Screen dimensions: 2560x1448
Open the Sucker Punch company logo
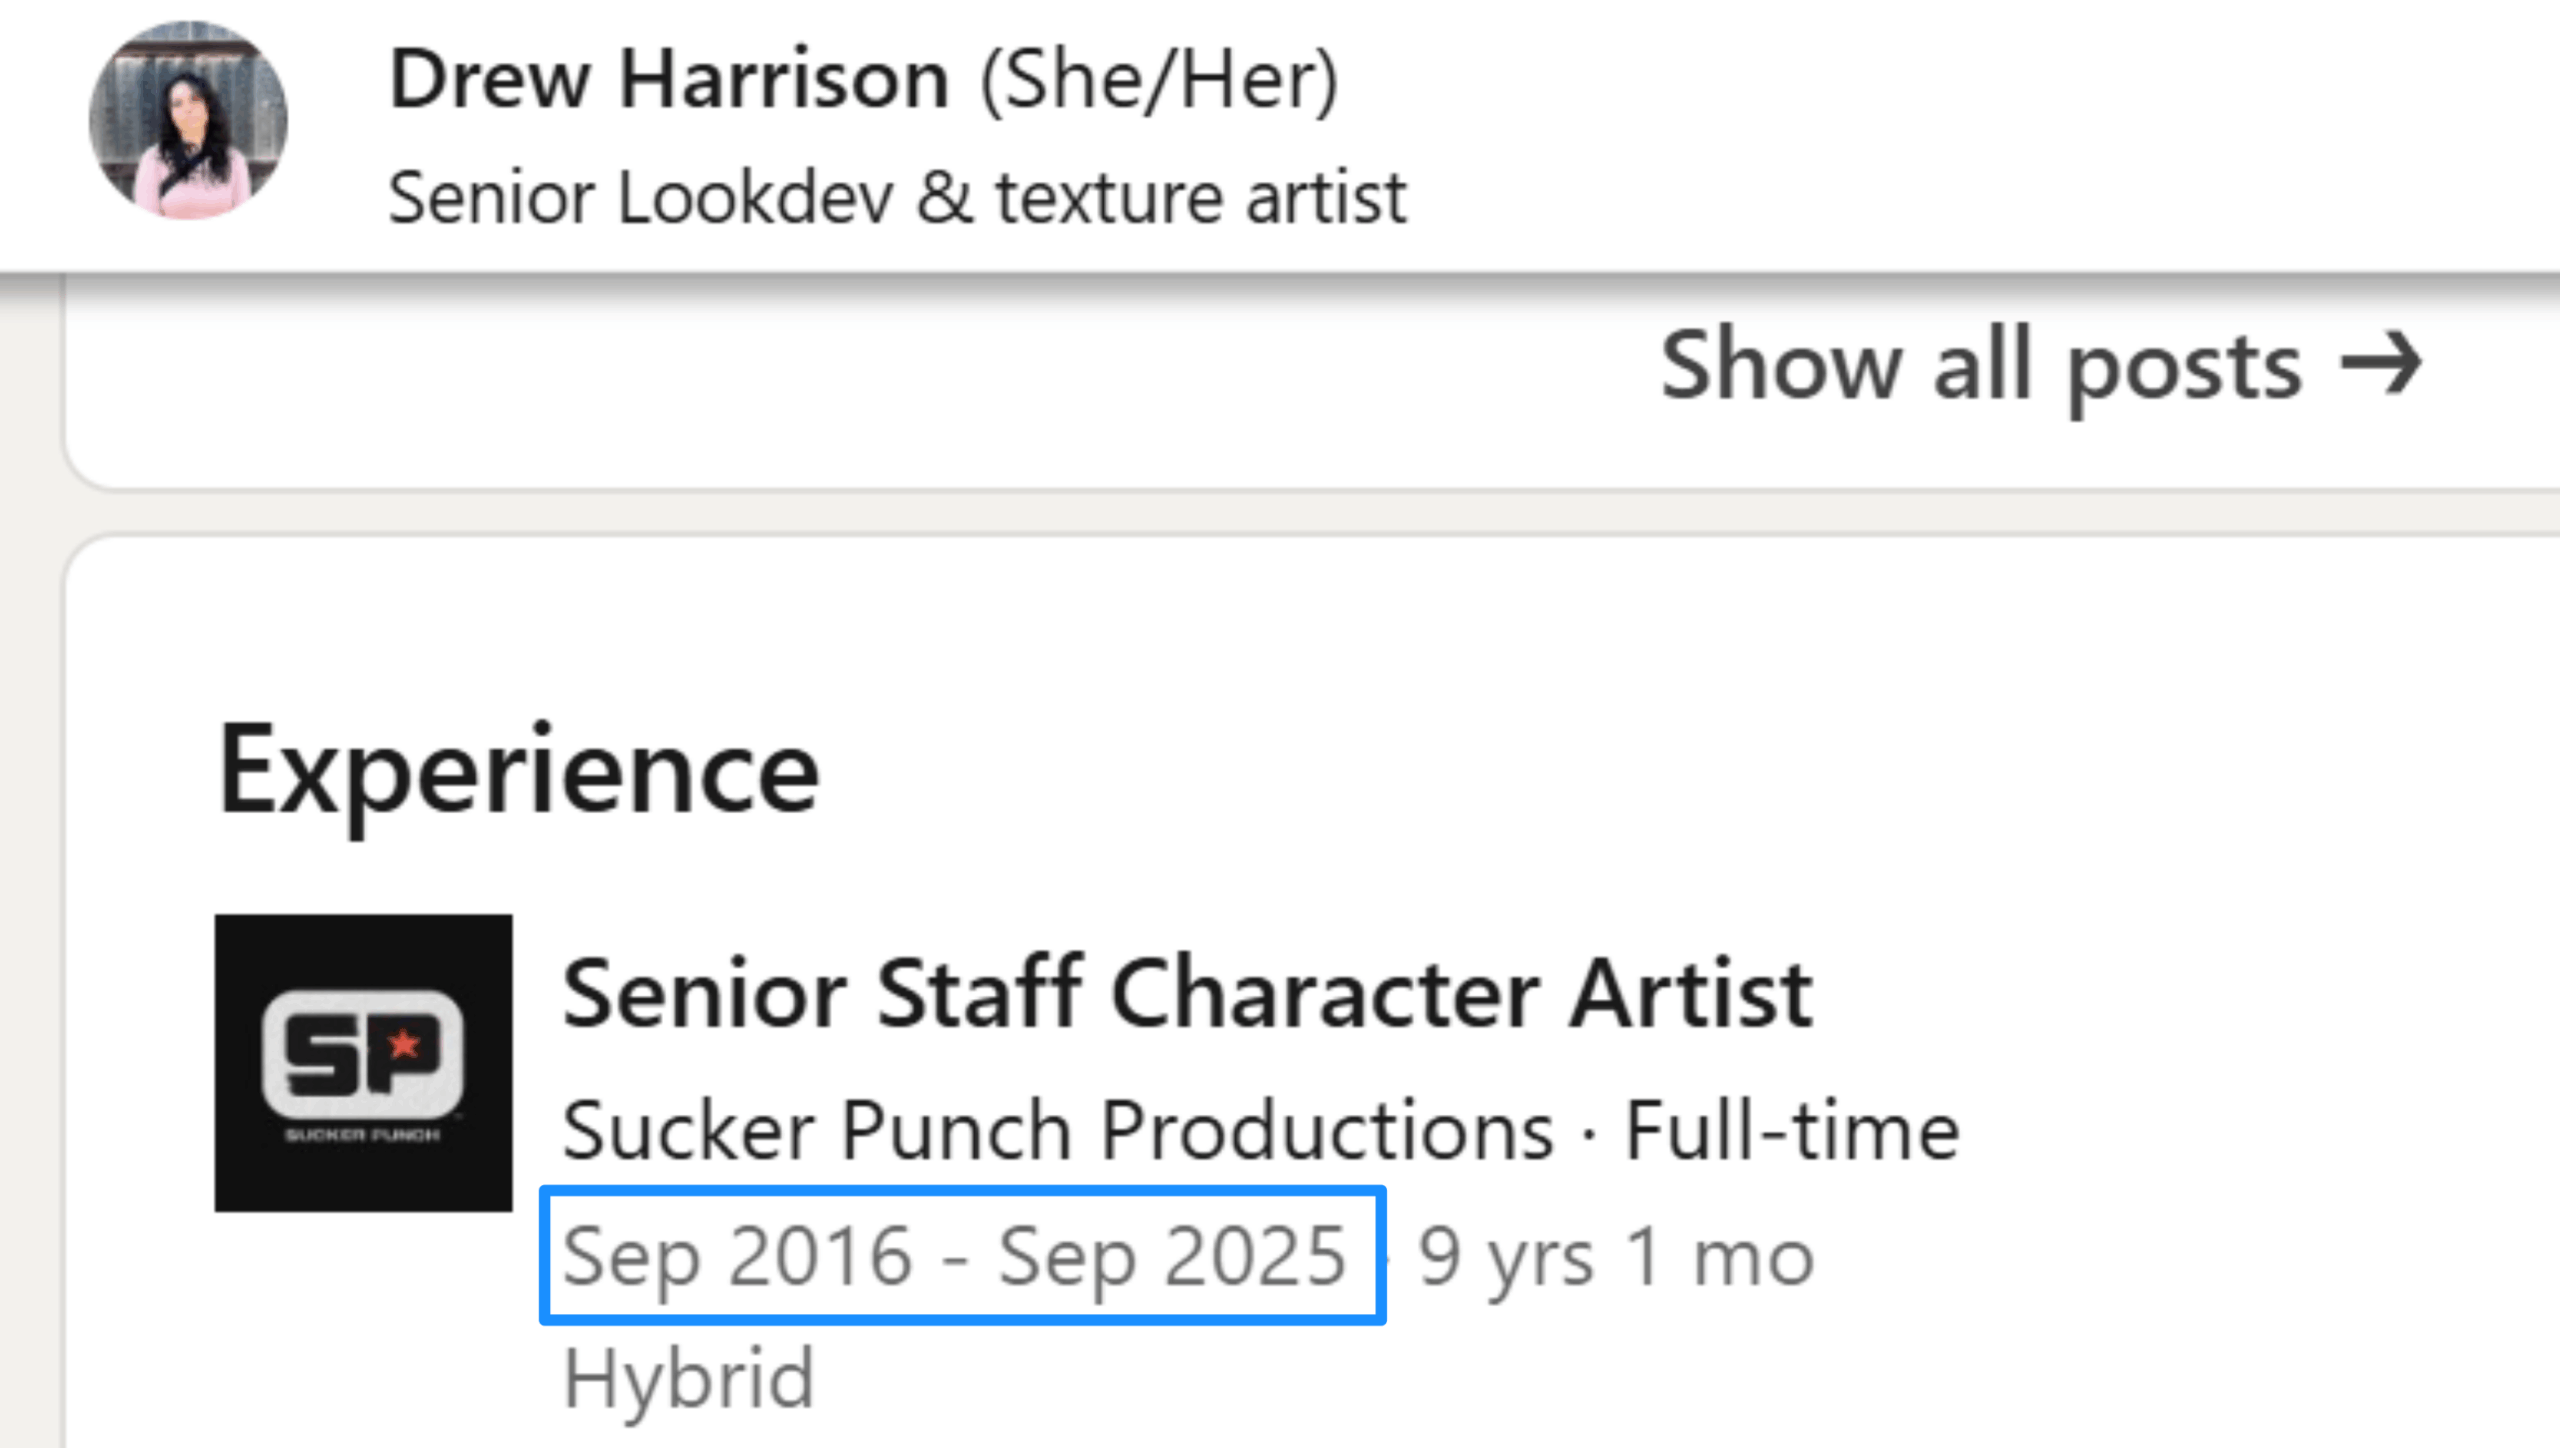[x=363, y=1063]
